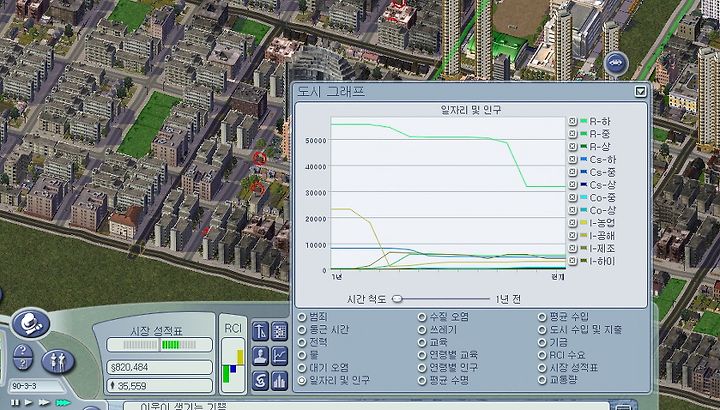
Task: Toggle the Co-상 graph line checkbox
Action: (x=573, y=210)
